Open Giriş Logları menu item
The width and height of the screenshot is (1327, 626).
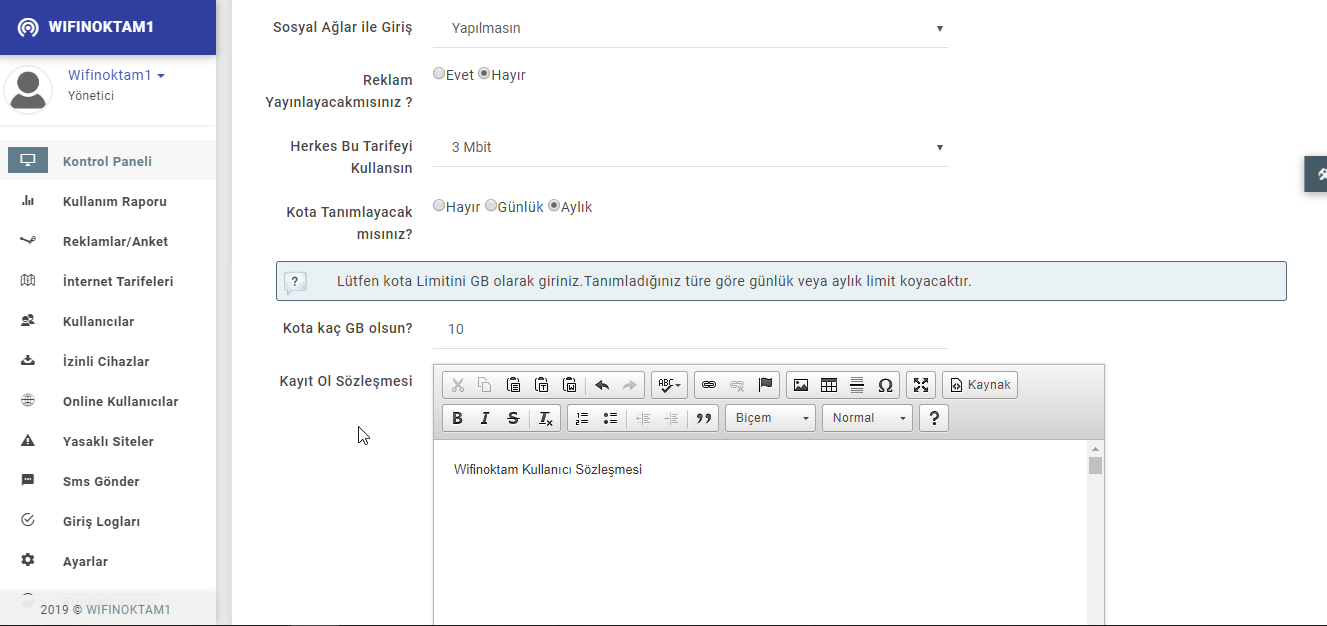pos(108,521)
